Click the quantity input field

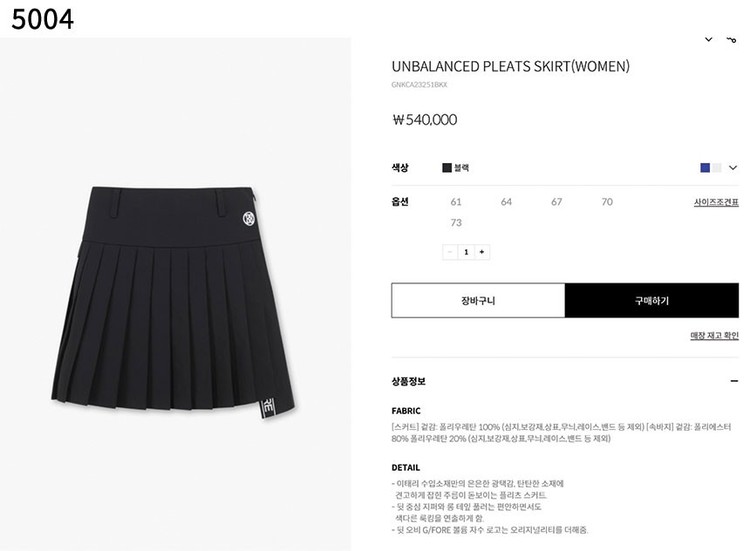(x=466, y=252)
